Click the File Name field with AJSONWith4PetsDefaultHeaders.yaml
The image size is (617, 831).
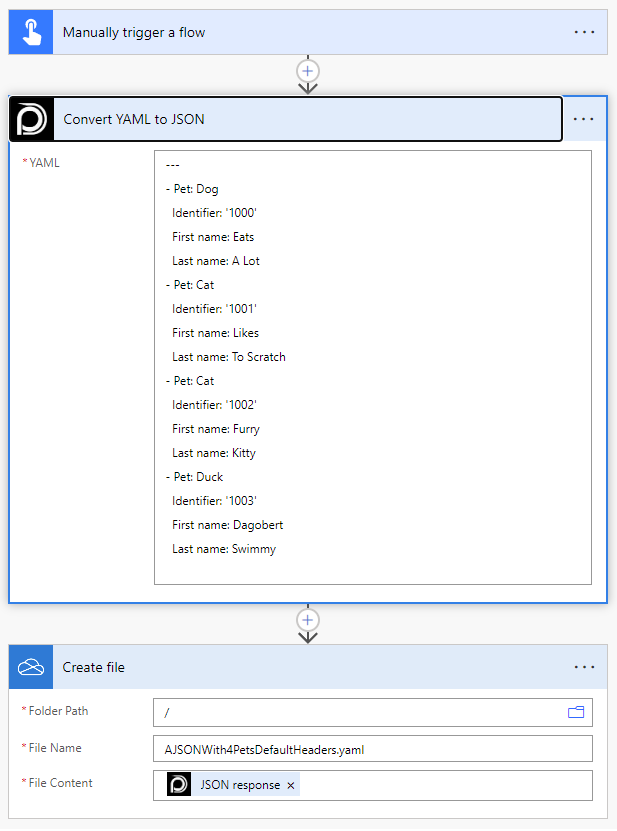(370, 749)
